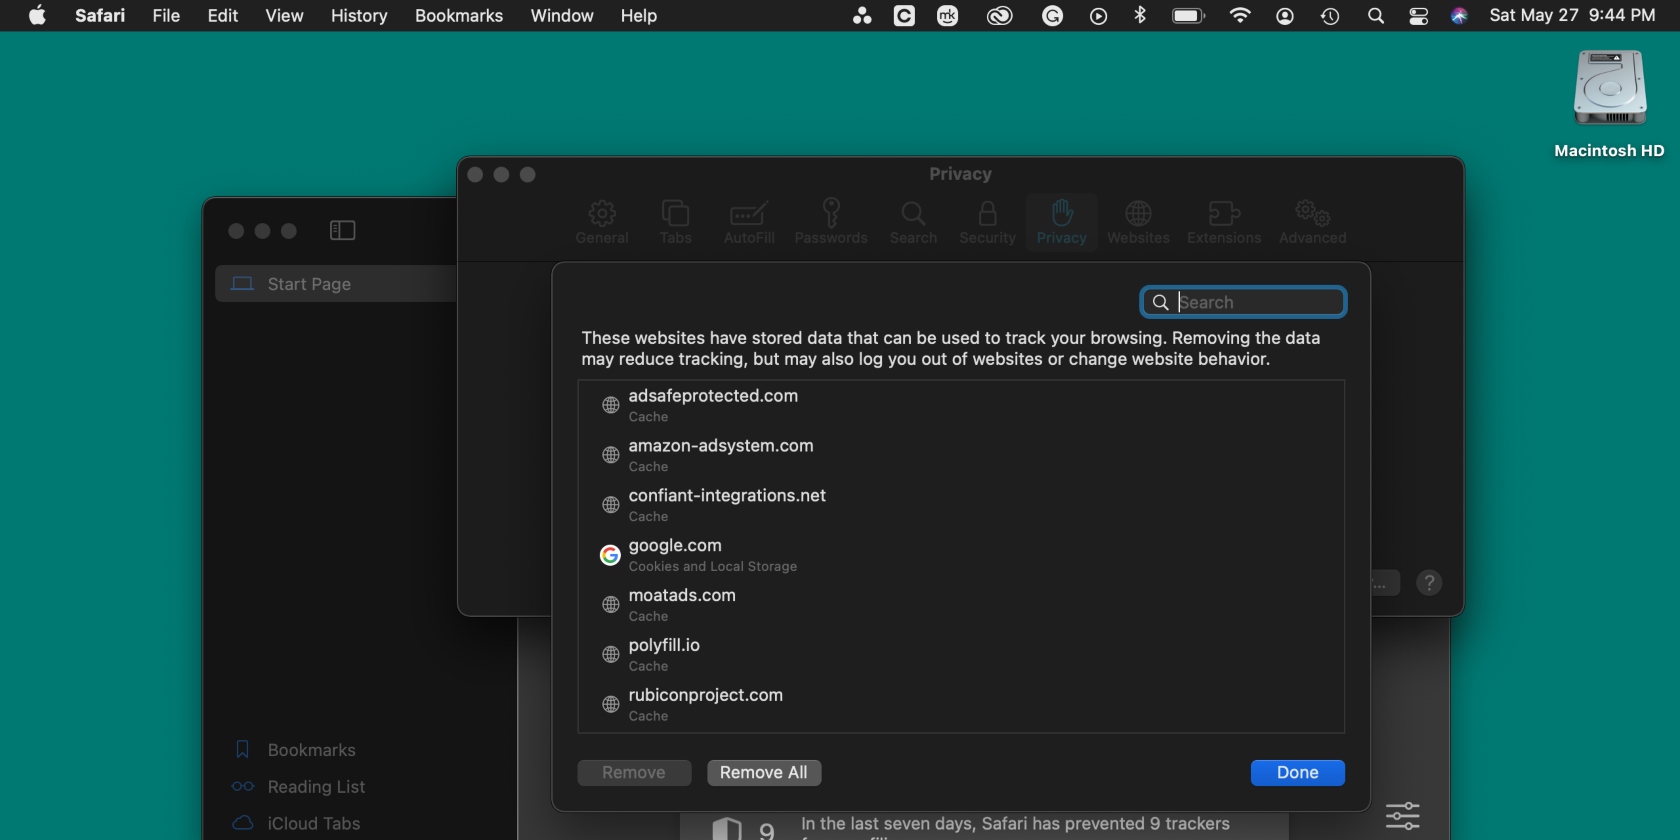This screenshot has width=1680, height=840.
Task: Select the google.com website data row
Action: pyautogui.click(x=961, y=555)
